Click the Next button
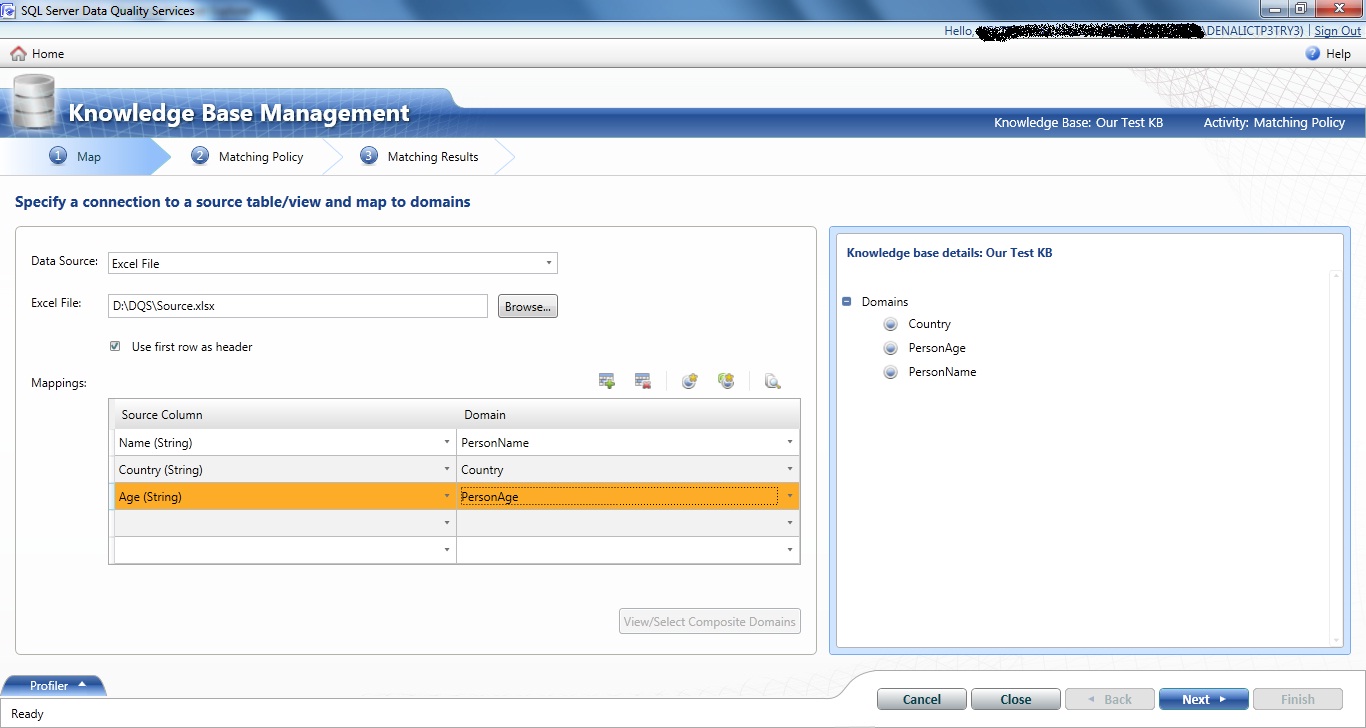The width and height of the screenshot is (1366, 728). 1204,699
